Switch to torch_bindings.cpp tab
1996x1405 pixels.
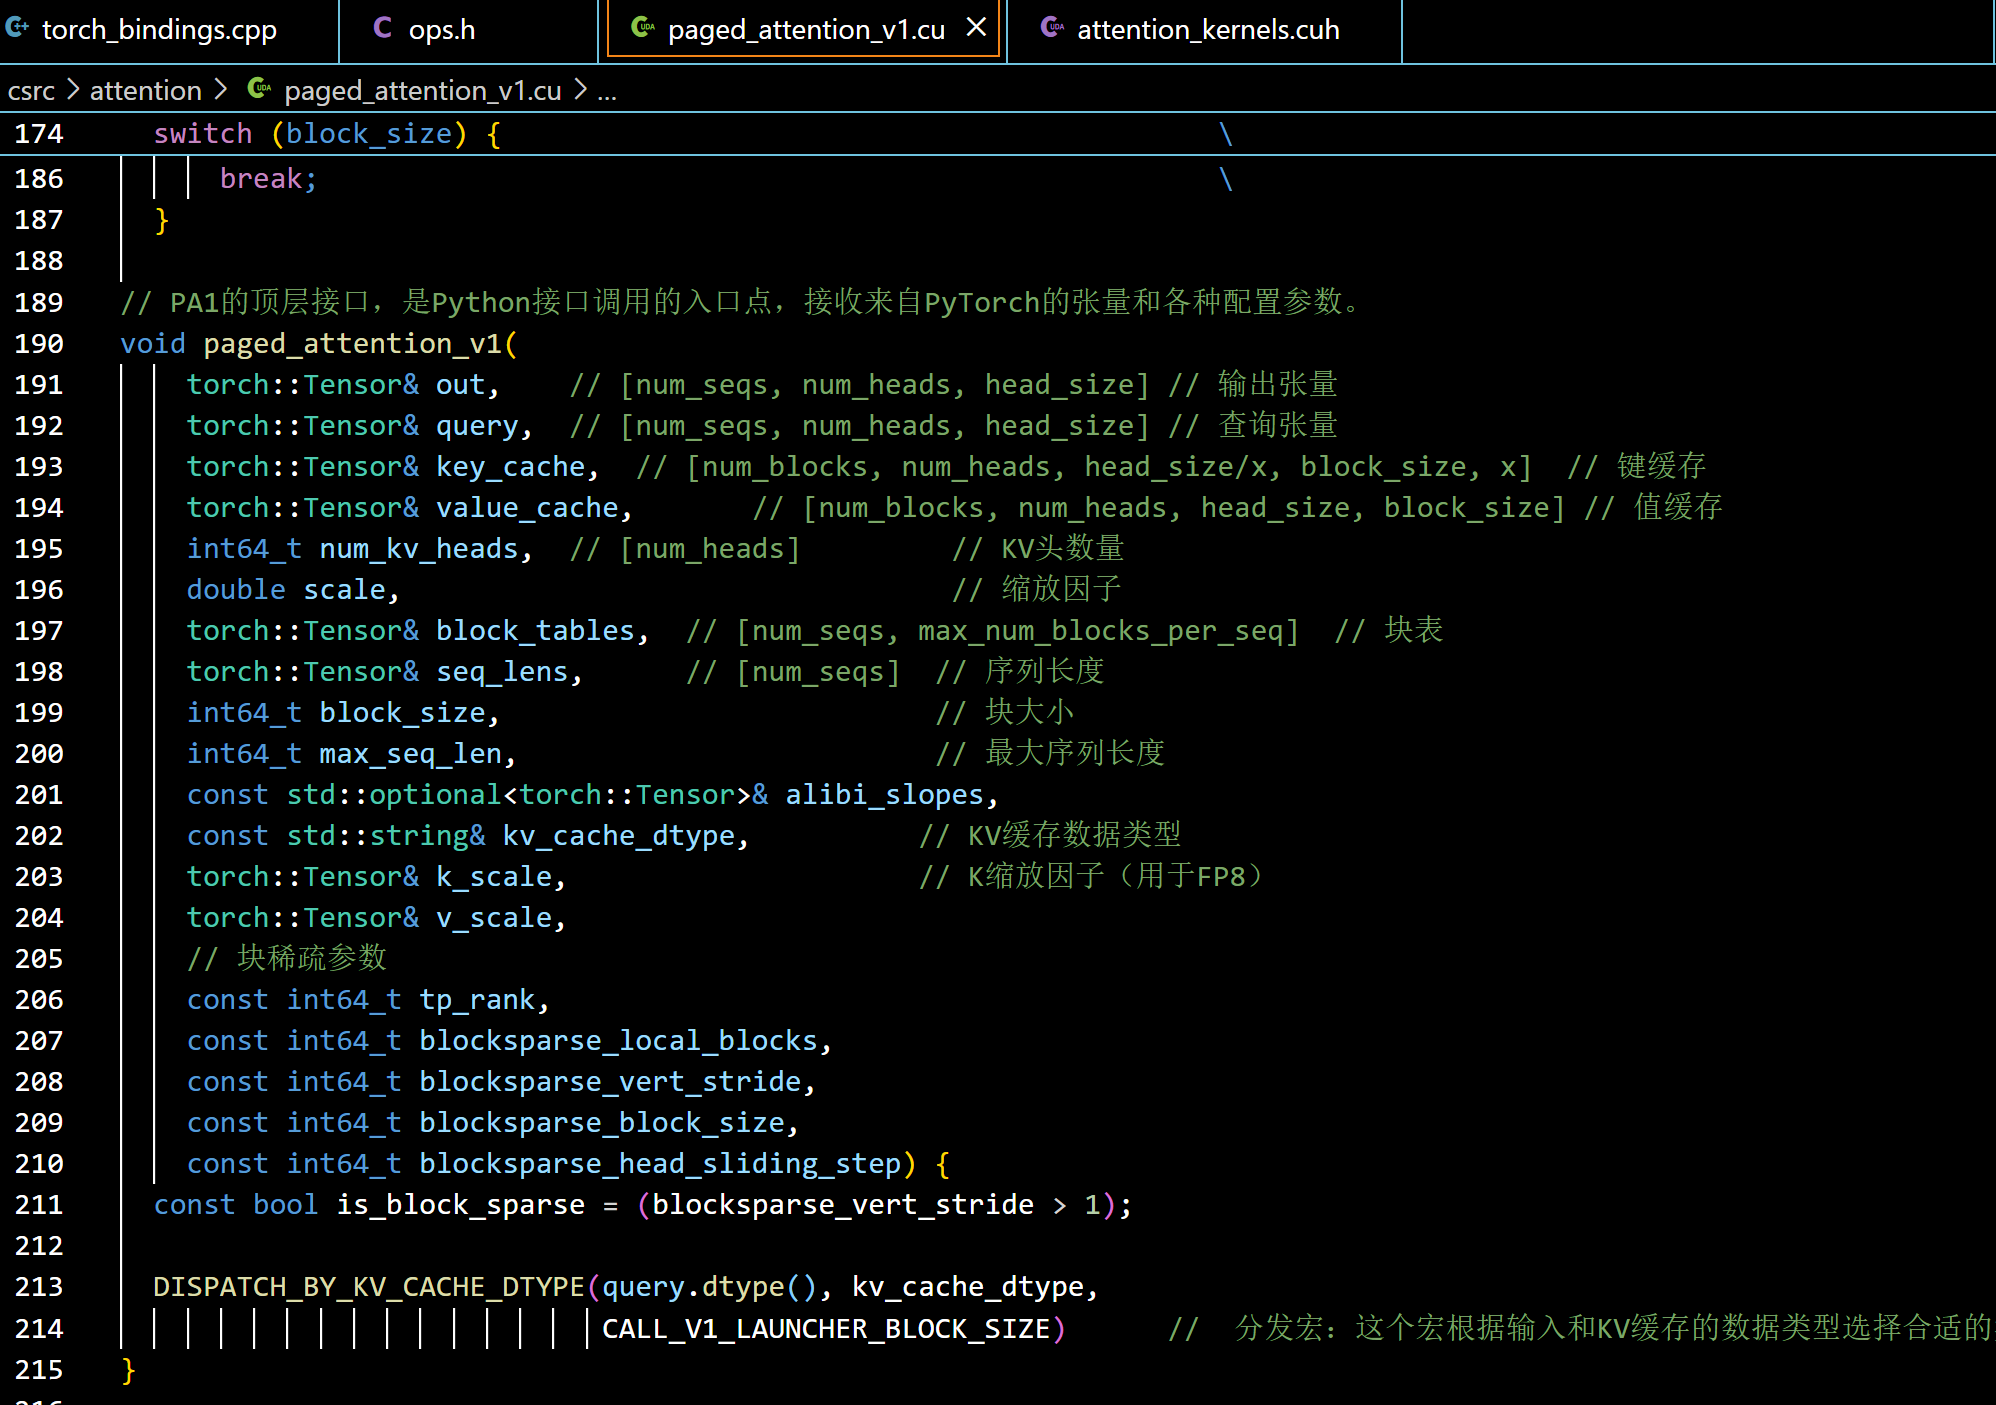coord(159,30)
